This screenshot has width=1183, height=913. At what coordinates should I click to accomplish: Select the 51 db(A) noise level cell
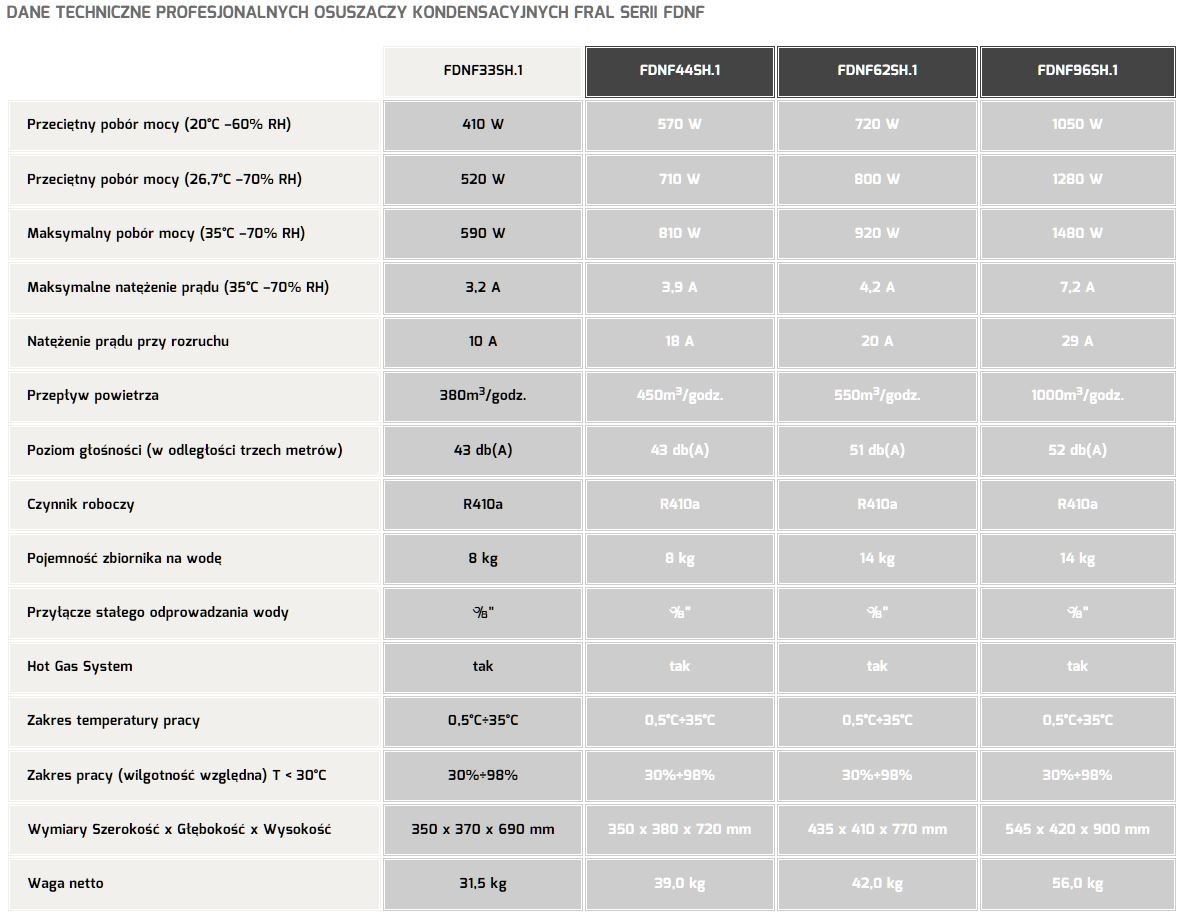(877, 450)
